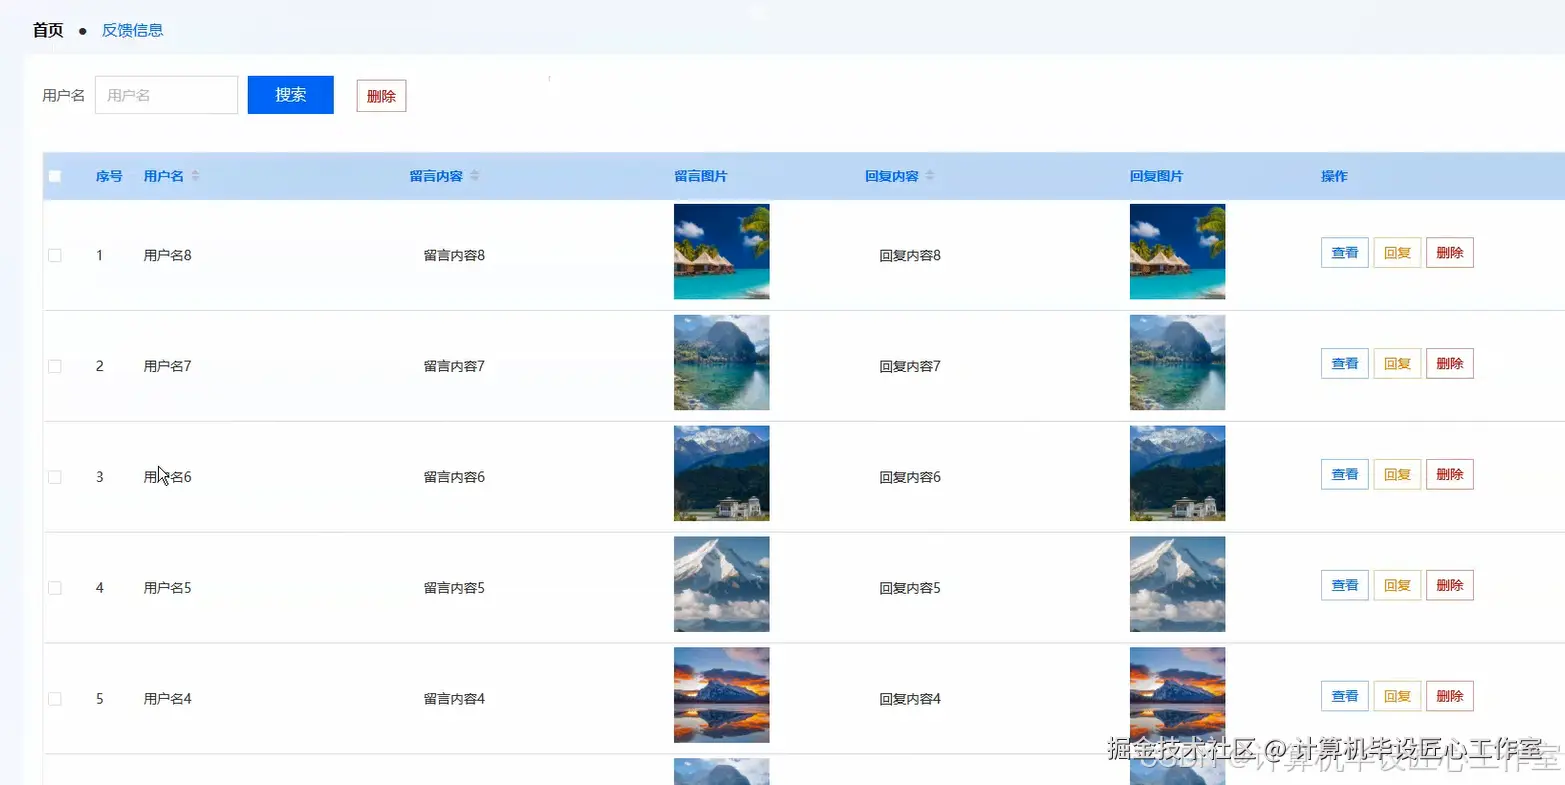Screen dimensions: 1565x785
Task: Open 回复图片 snowy peak thumbnail in row 4
Action: click(x=1177, y=585)
